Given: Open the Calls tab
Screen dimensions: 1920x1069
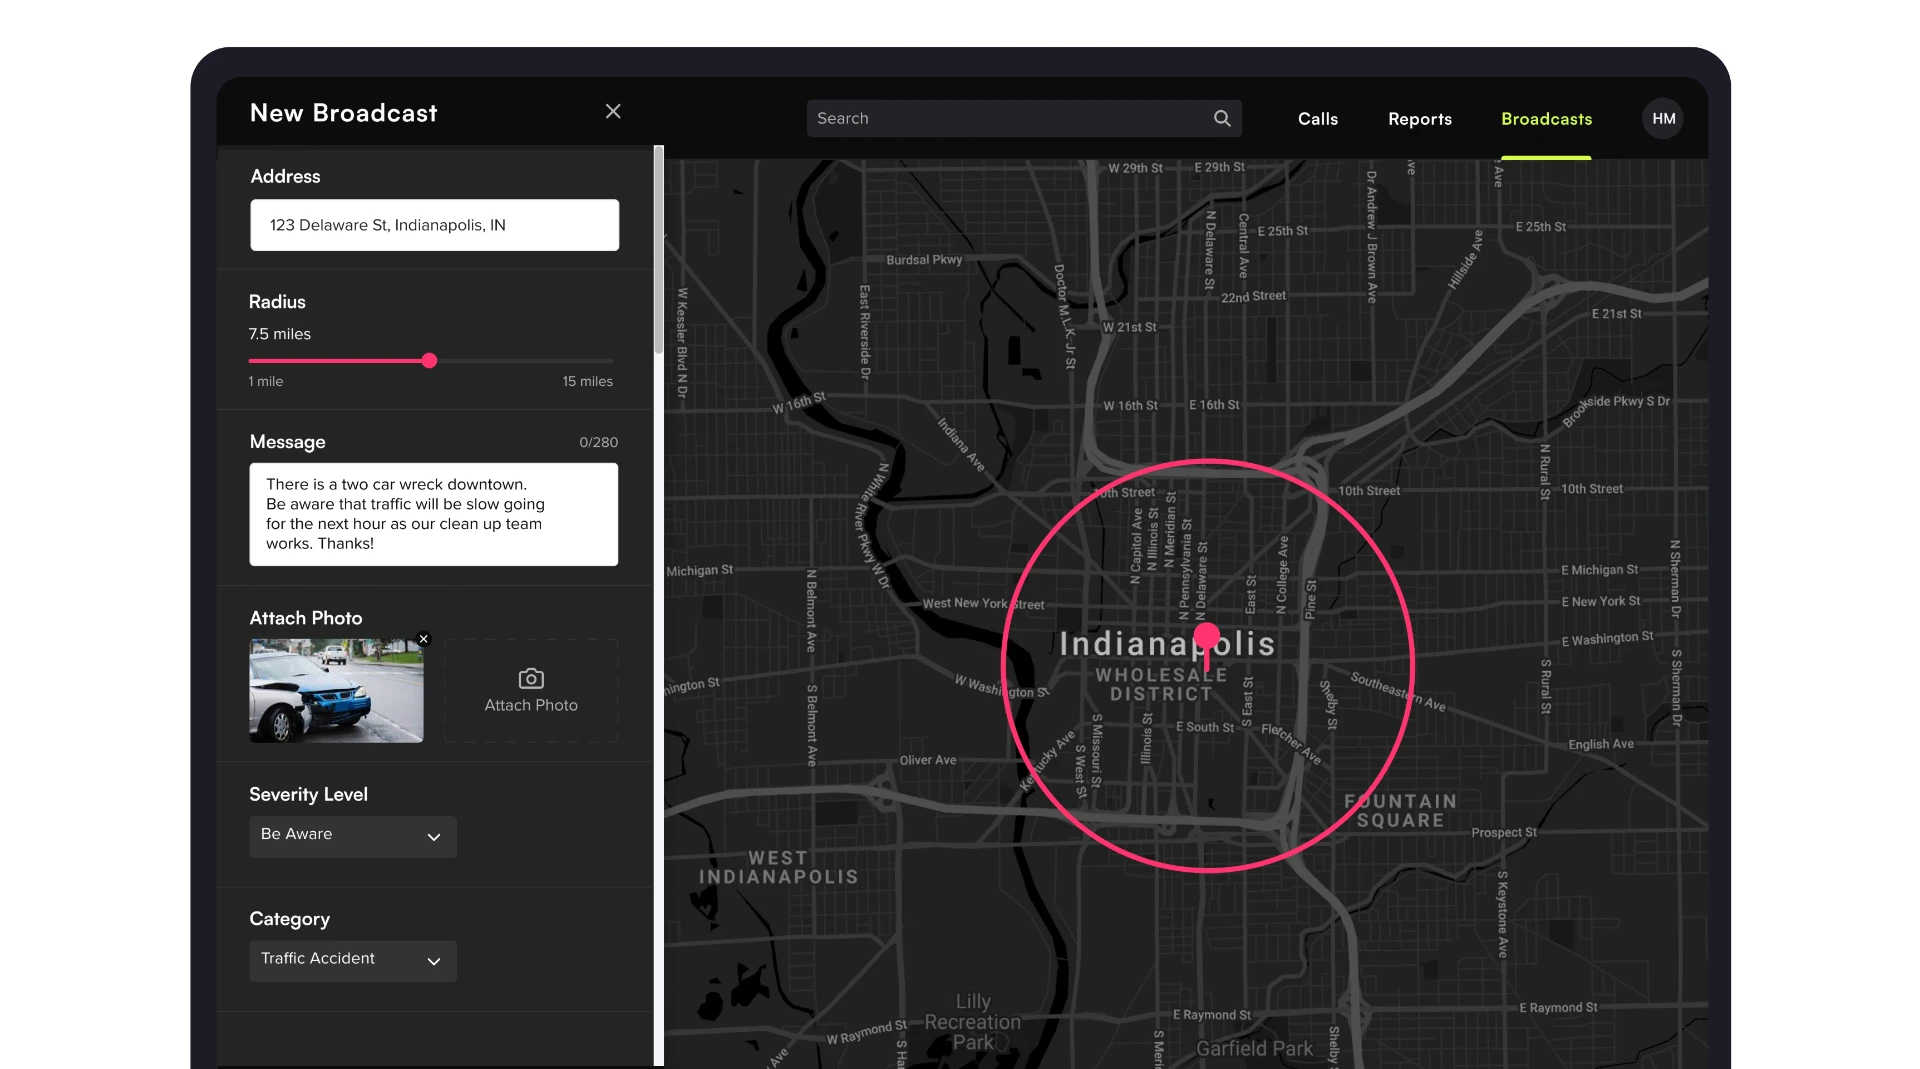Looking at the screenshot, I should coord(1317,119).
